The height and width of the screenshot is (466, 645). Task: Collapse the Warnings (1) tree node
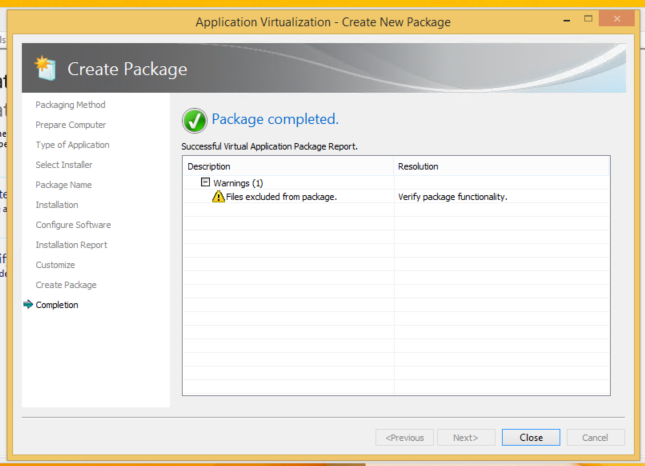click(x=205, y=182)
